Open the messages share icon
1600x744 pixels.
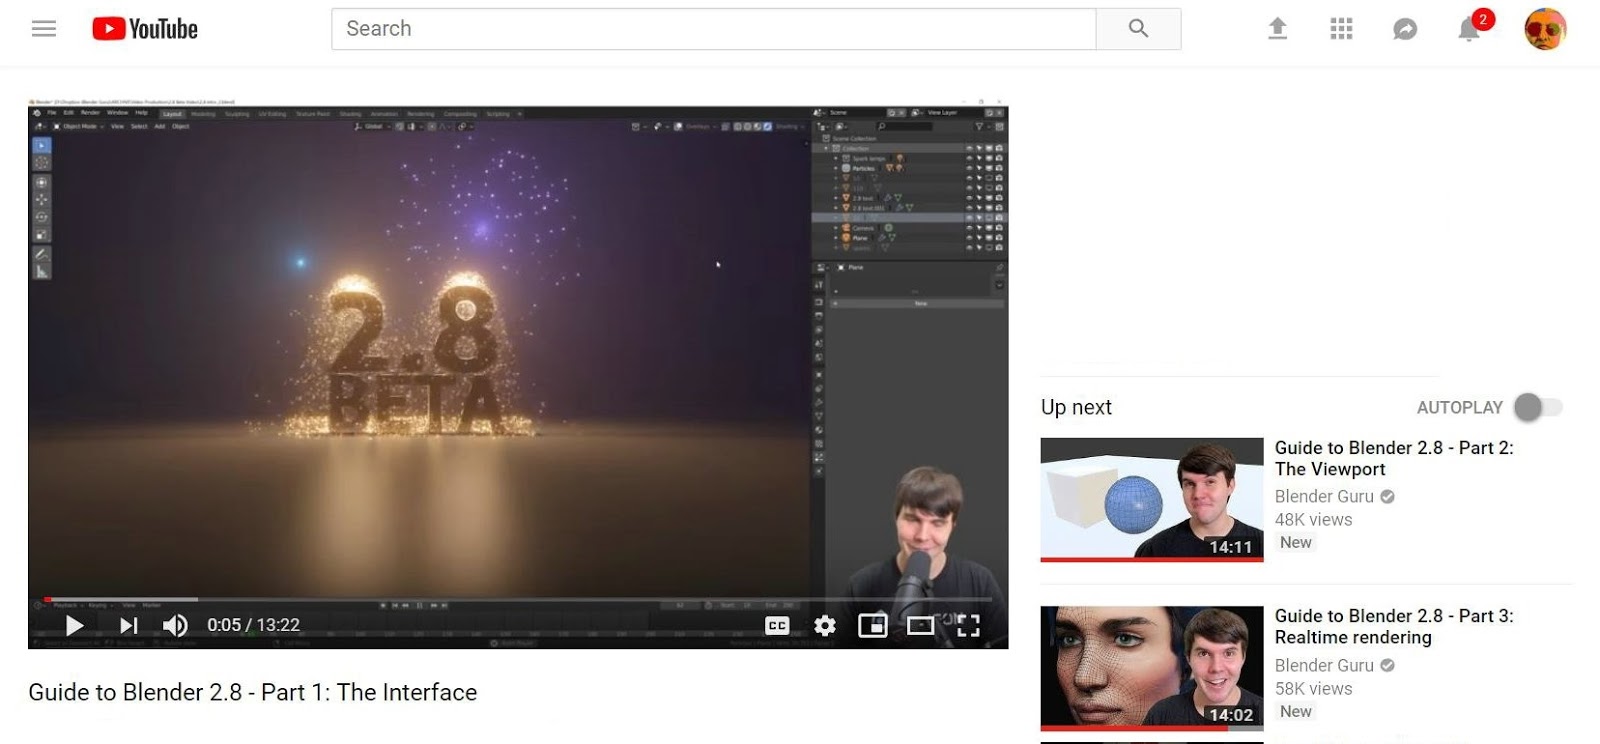[1405, 30]
